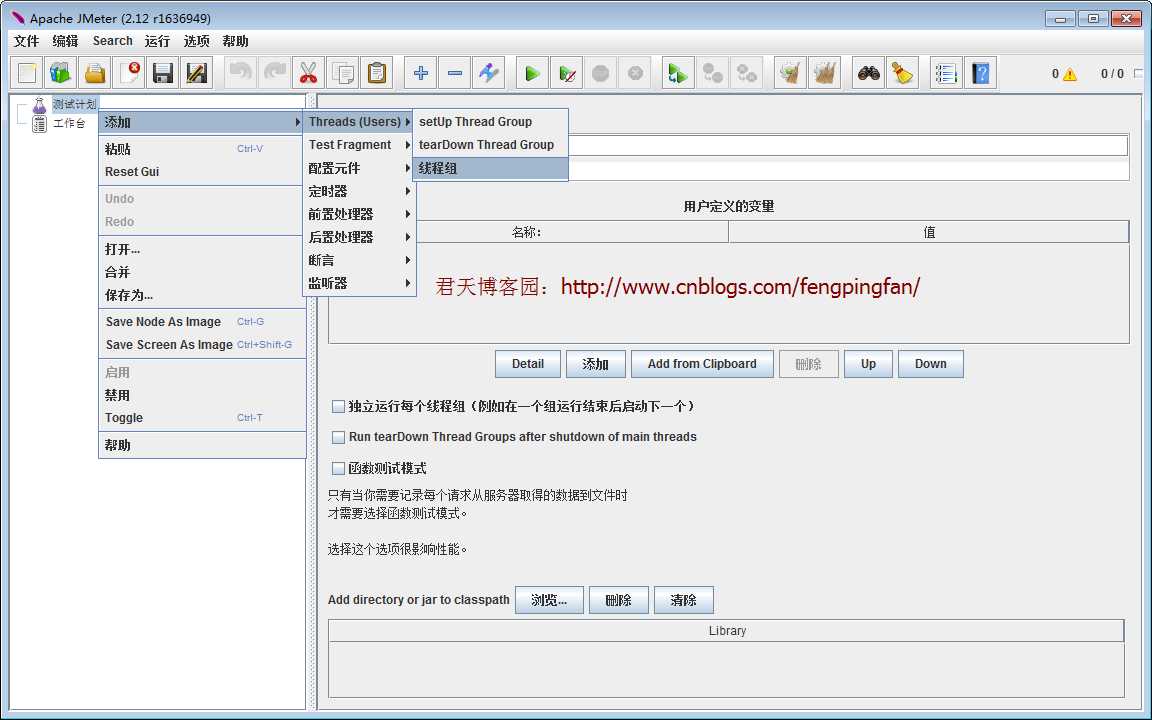The height and width of the screenshot is (720, 1152).
Task: Choose Save Node As Image entry
Action: (x=201, y=322)
